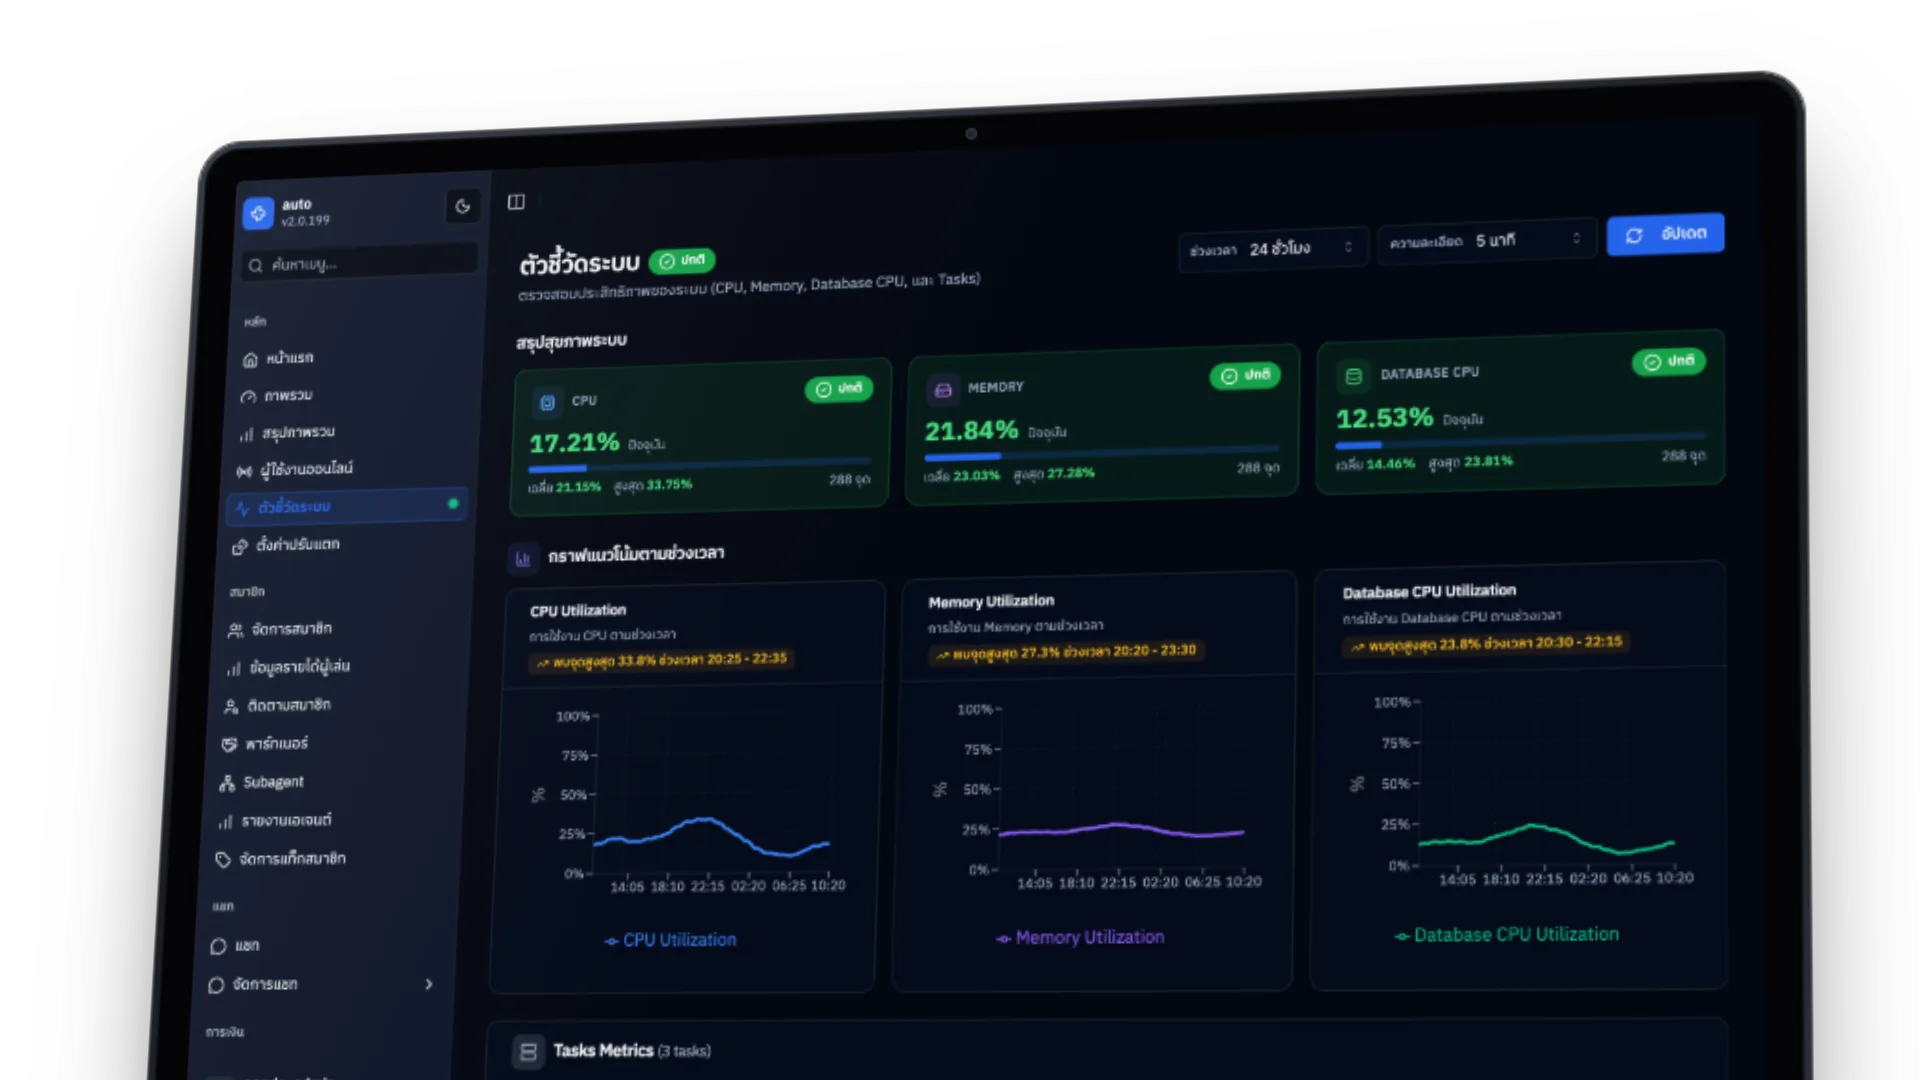Click the ปกติ status badge beside the page title
The width and height of the screenshot is (1920, 1080).
click(x=682, y=261)
